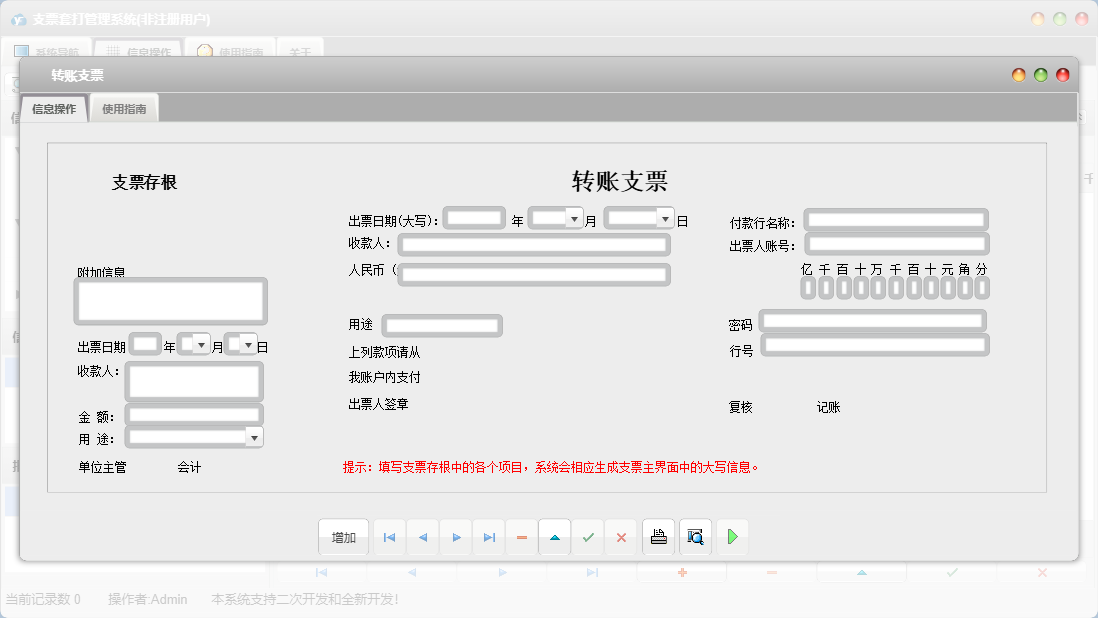Click the 付款行名称 input field

tap(896, 218)
